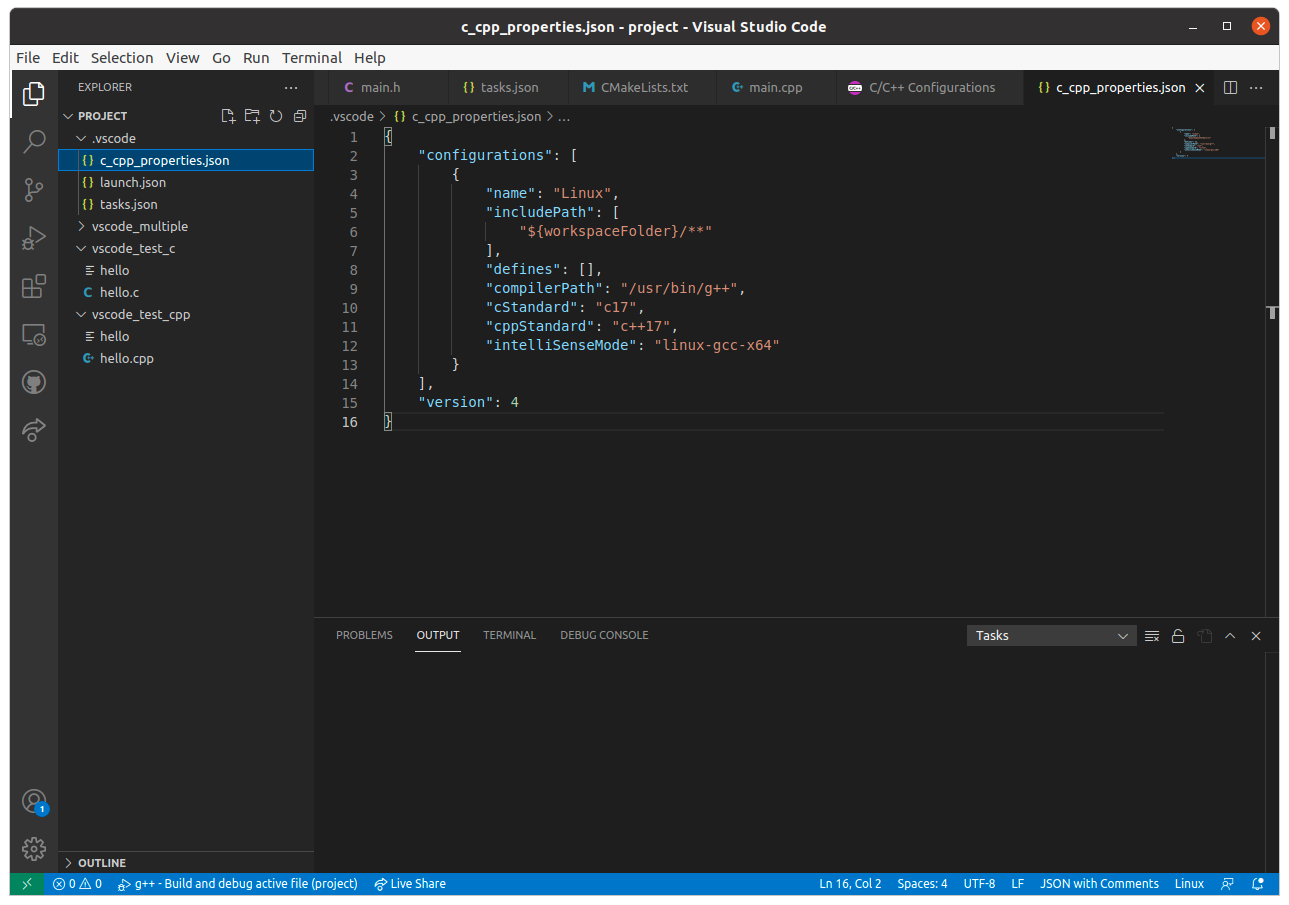The height and width of the screenshot is (905, 1289).
Task: Open the Tasks output channel dropdown
Action: [1051, 636]
